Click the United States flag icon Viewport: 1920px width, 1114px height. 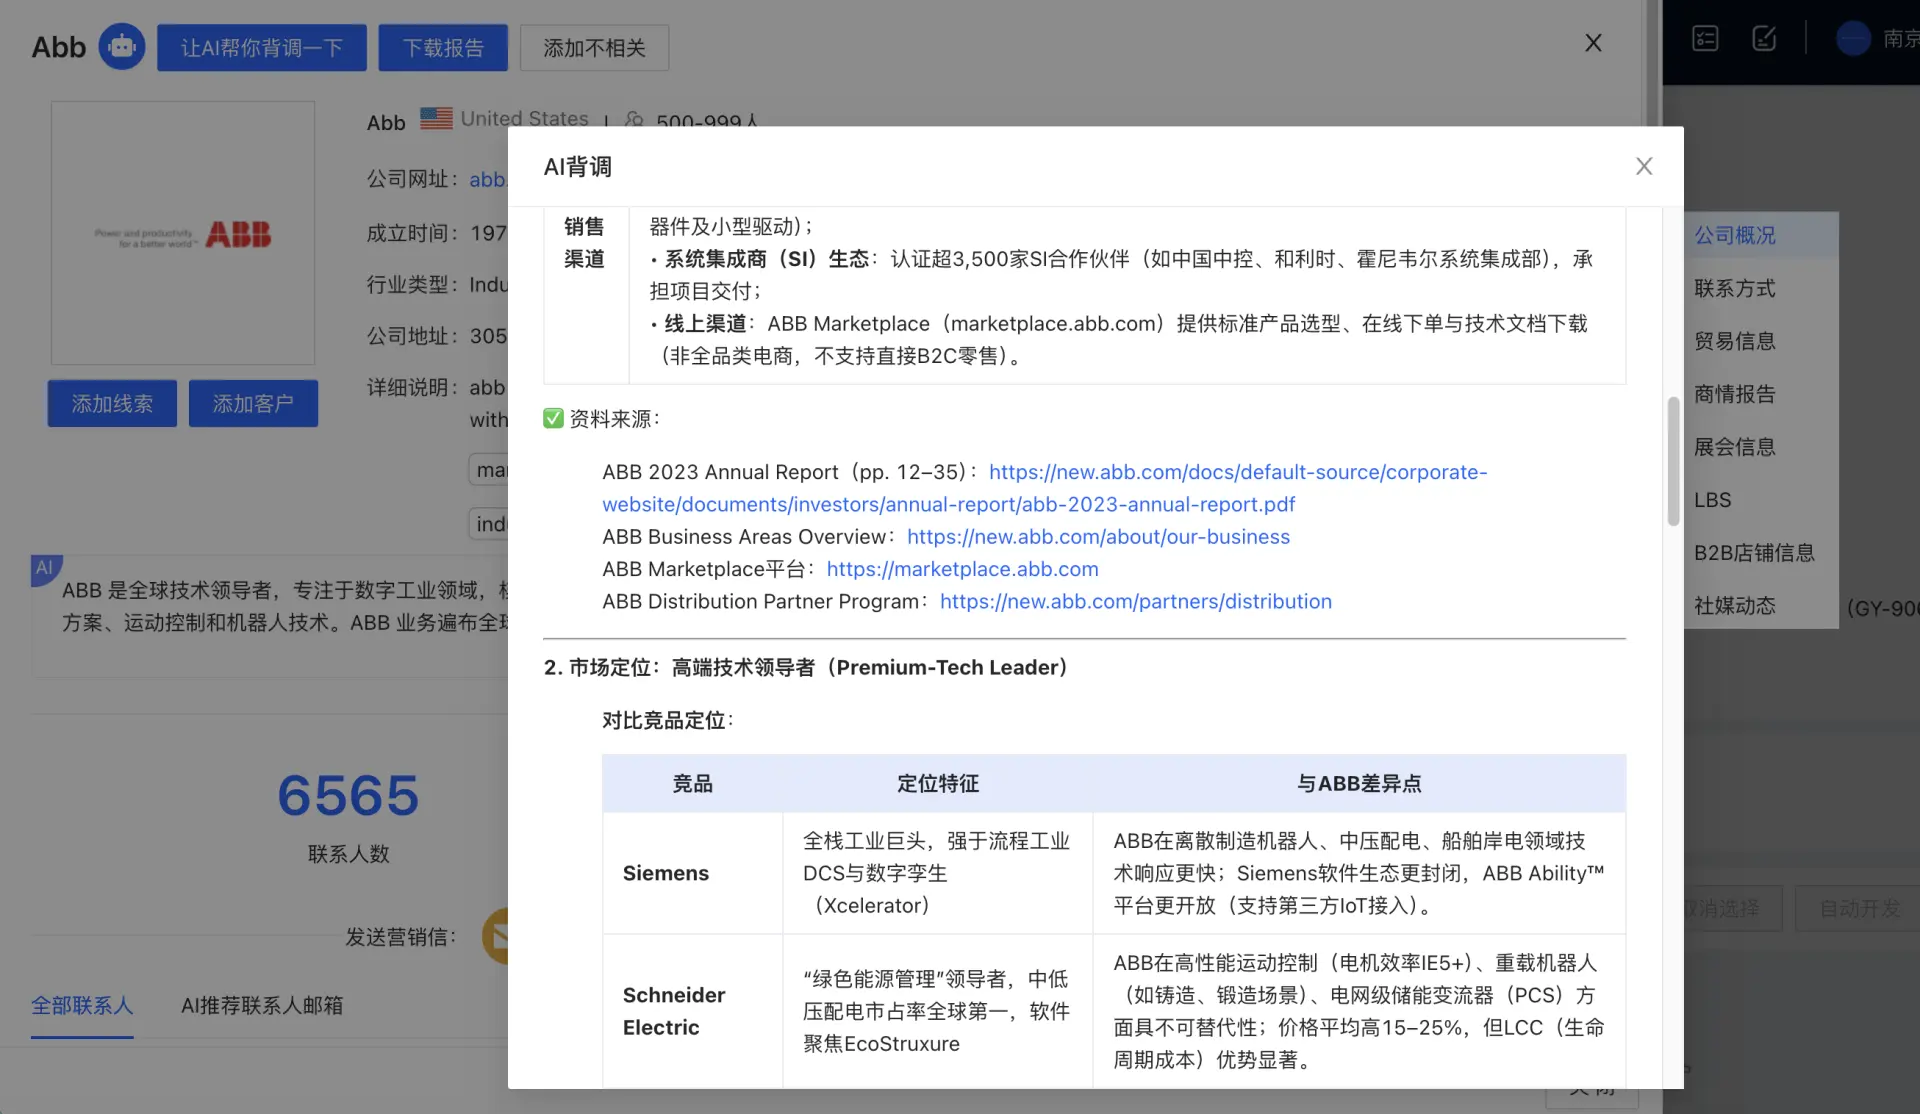point(436,118)
